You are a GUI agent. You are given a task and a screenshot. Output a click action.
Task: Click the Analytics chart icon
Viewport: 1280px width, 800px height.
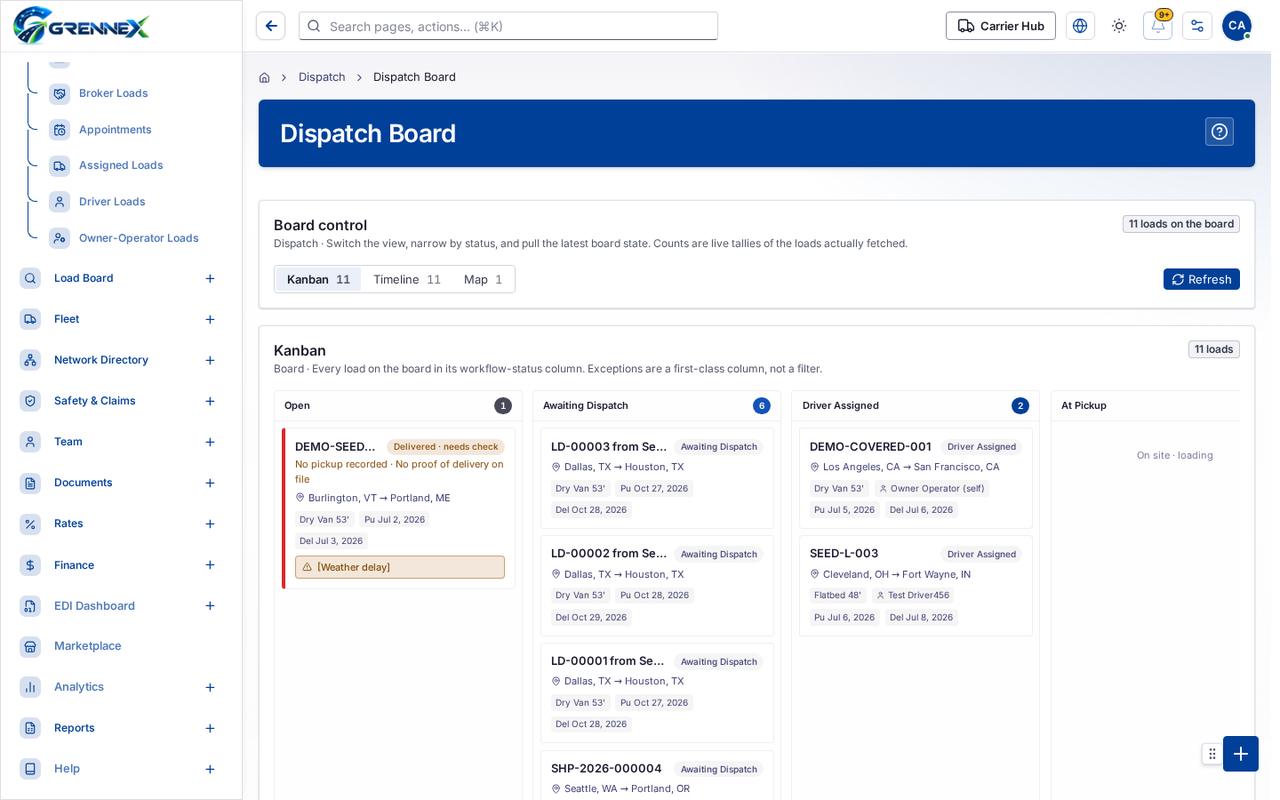point(31,687)
